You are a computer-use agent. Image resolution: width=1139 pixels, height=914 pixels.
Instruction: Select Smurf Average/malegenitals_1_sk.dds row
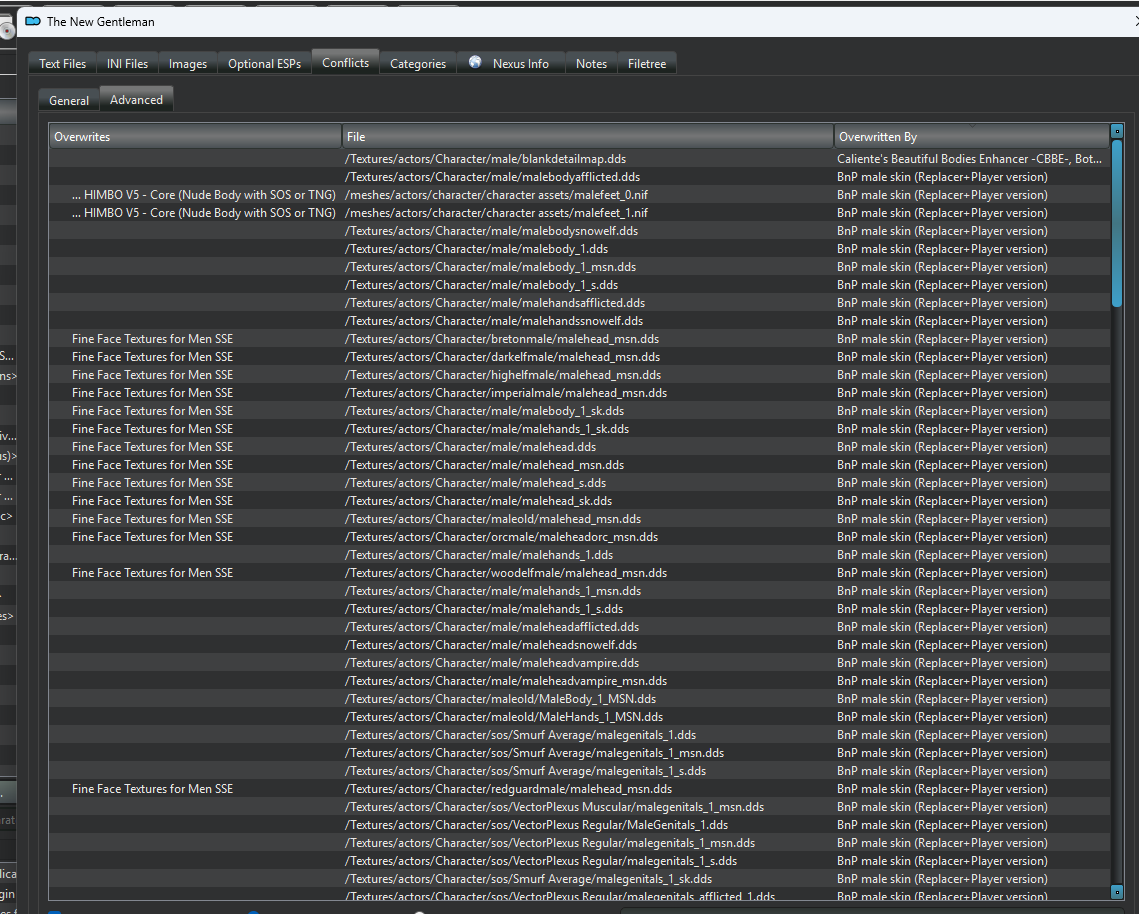(x=579, y=878)
